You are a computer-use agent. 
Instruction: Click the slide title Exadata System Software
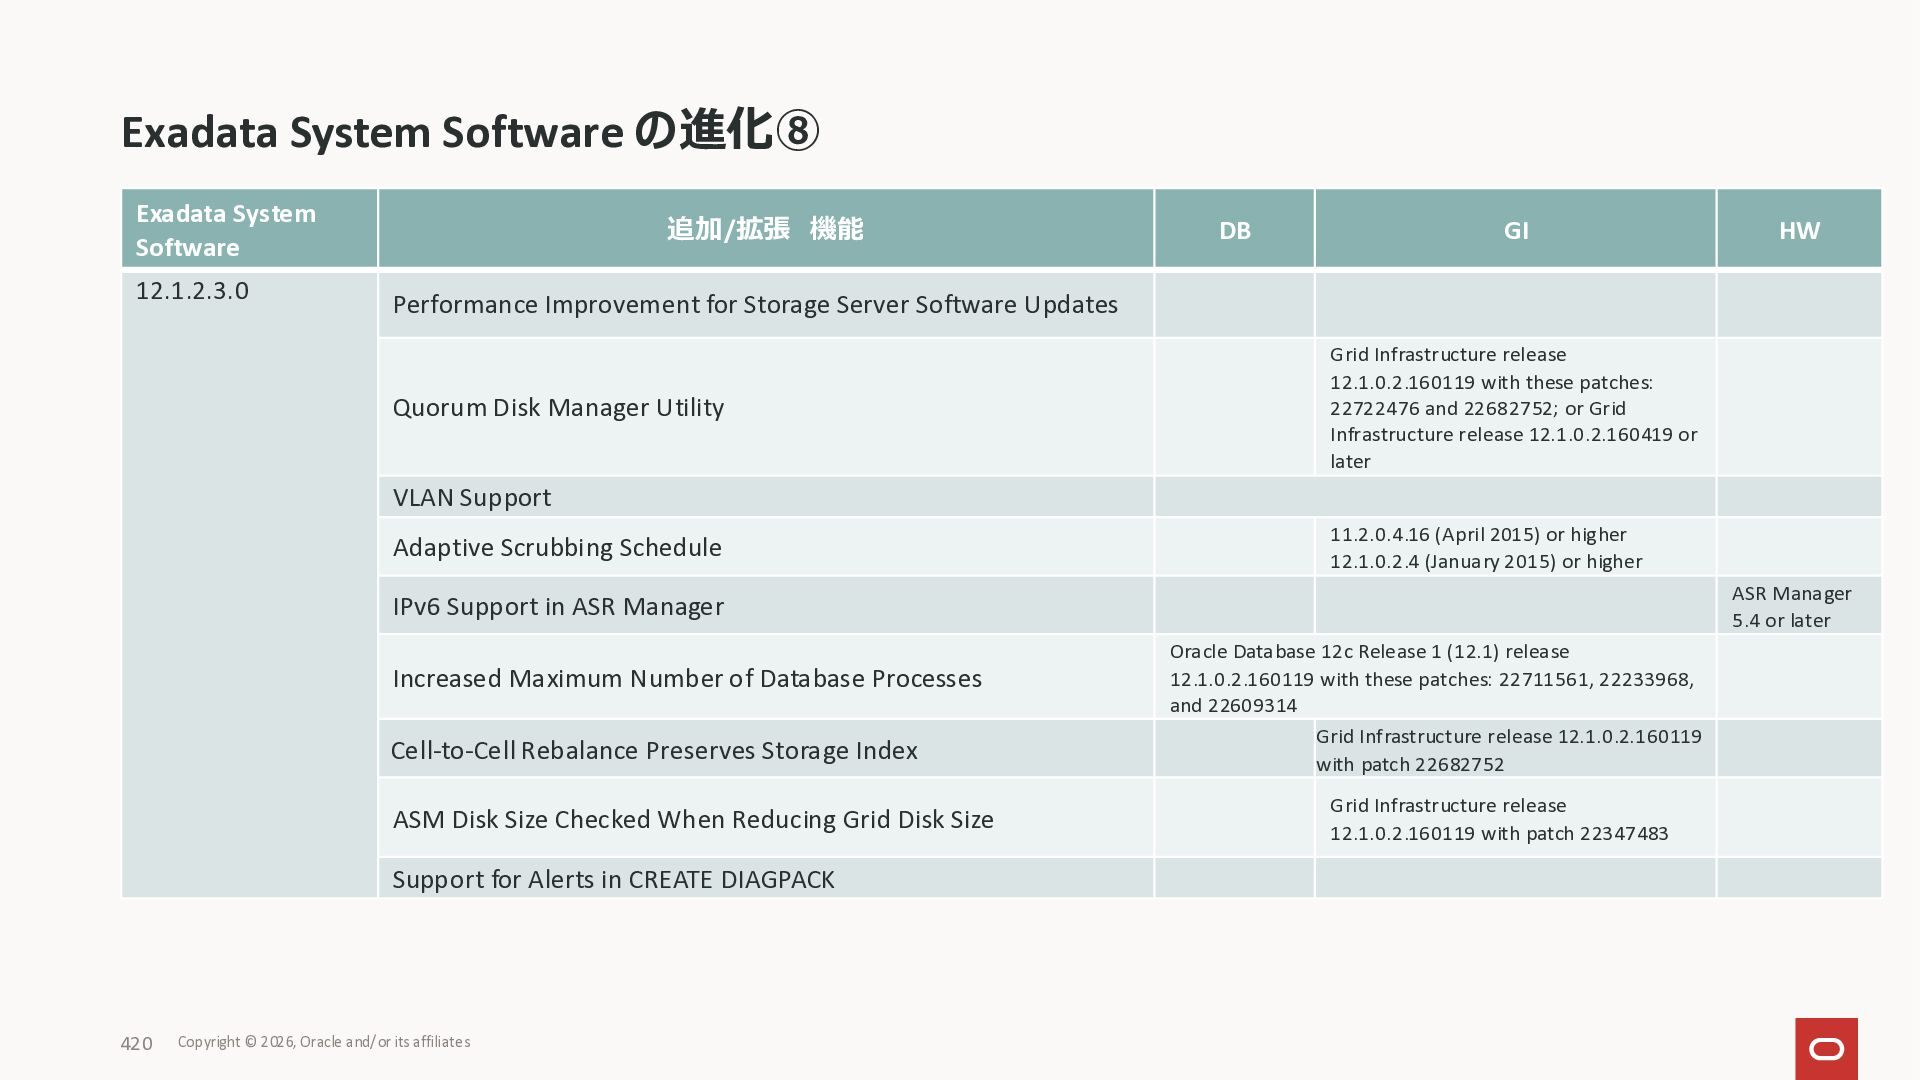pos(470,132)
